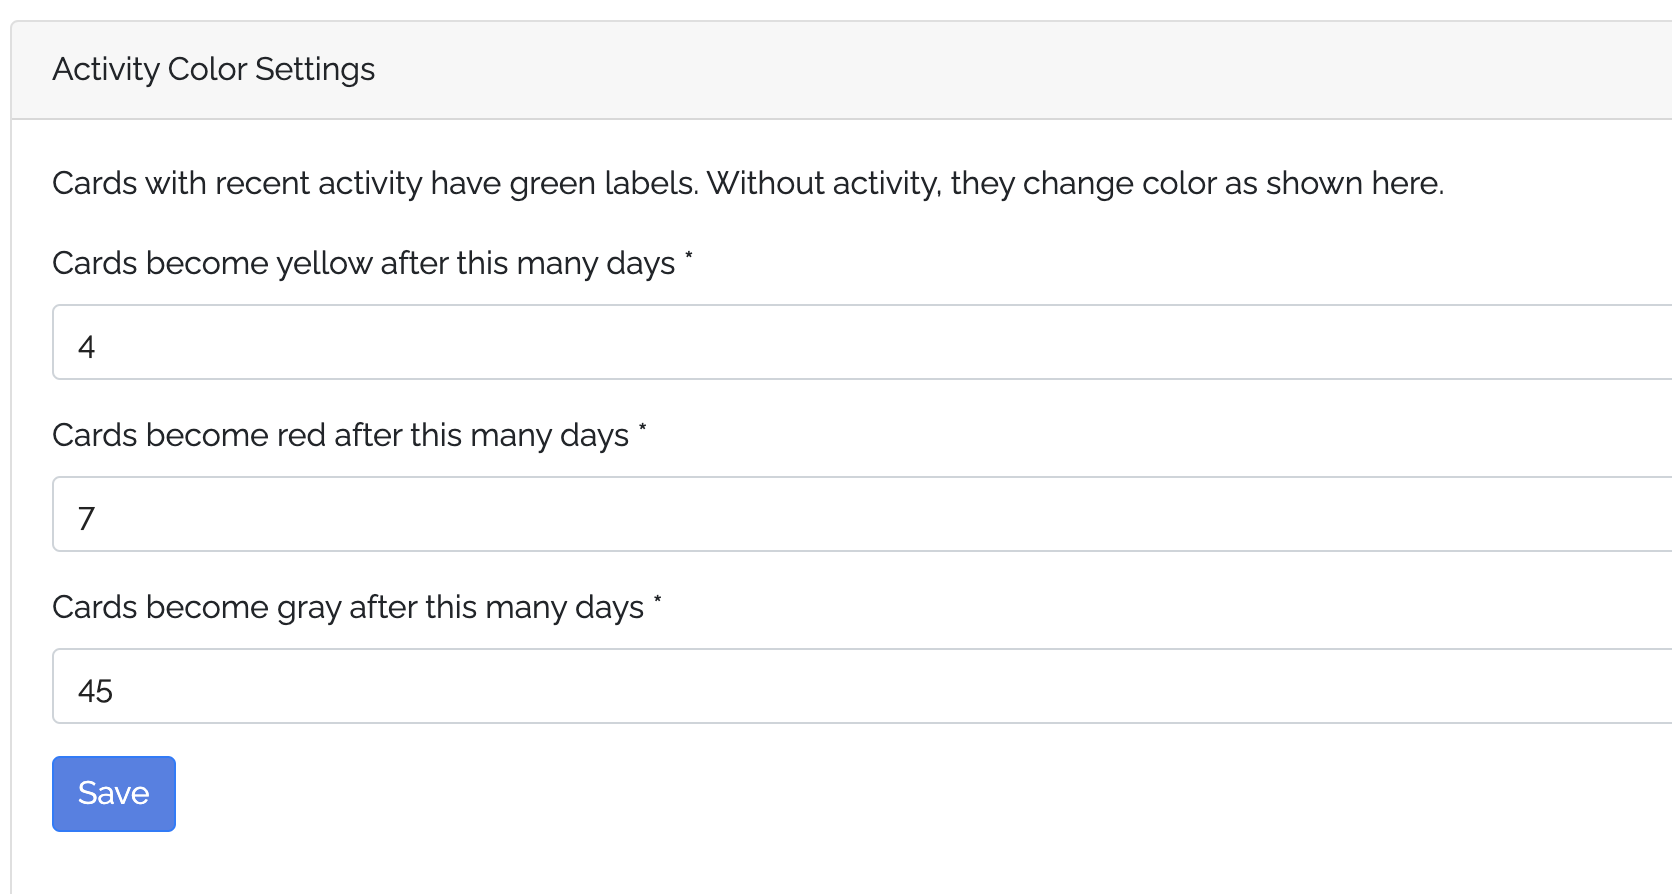Click the 'Cards become gray after' label
The image size is (1672, 894).
(x=347, y=607)
